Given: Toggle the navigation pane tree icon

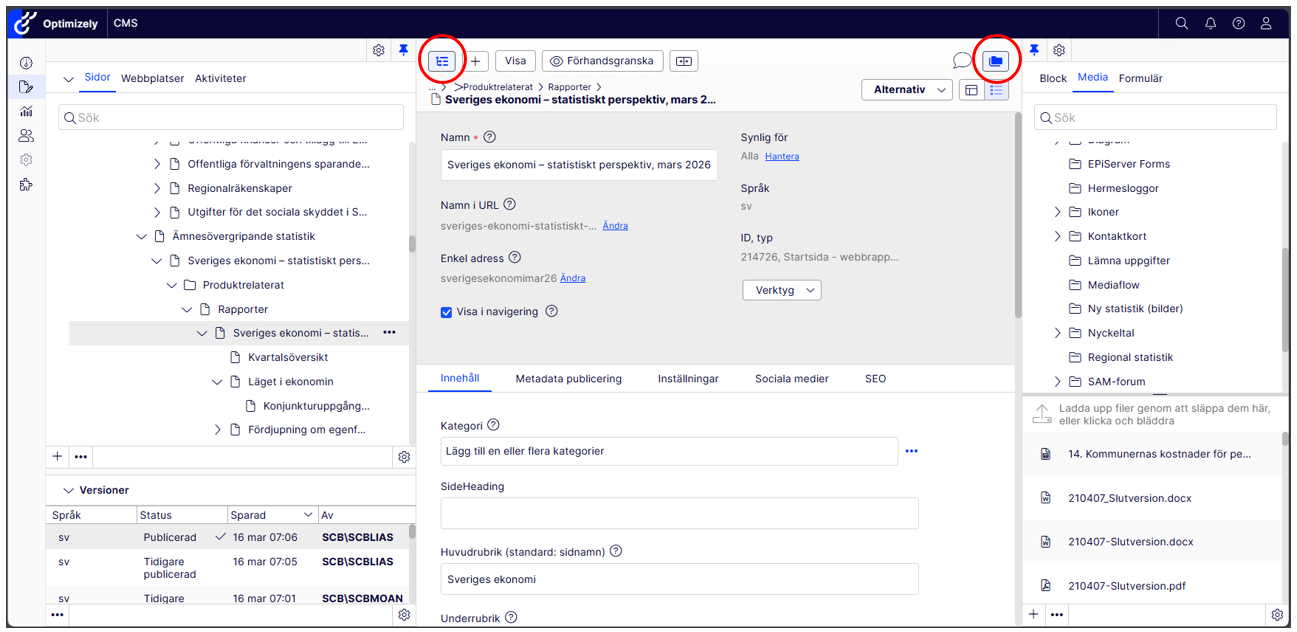Looking at the screenshot, I should (442, 61).
